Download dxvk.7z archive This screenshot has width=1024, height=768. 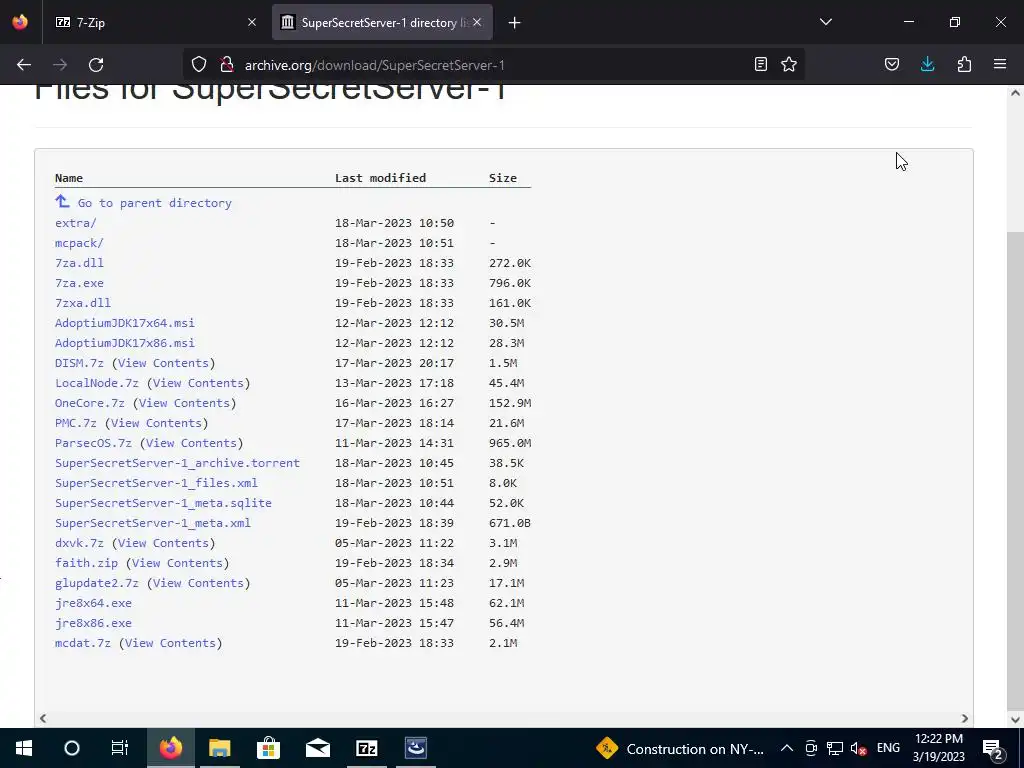(x=79, y=543)
